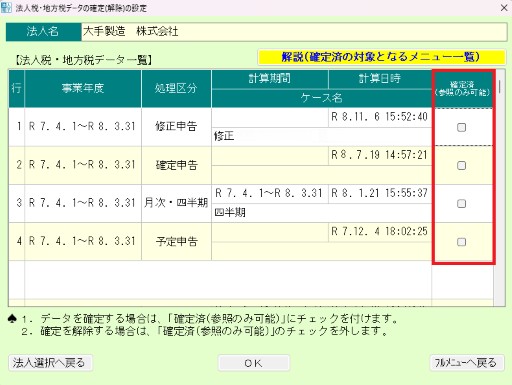
Task: Click calculation time R 8. 7.19 14:57:21
Action: (380, 155)
